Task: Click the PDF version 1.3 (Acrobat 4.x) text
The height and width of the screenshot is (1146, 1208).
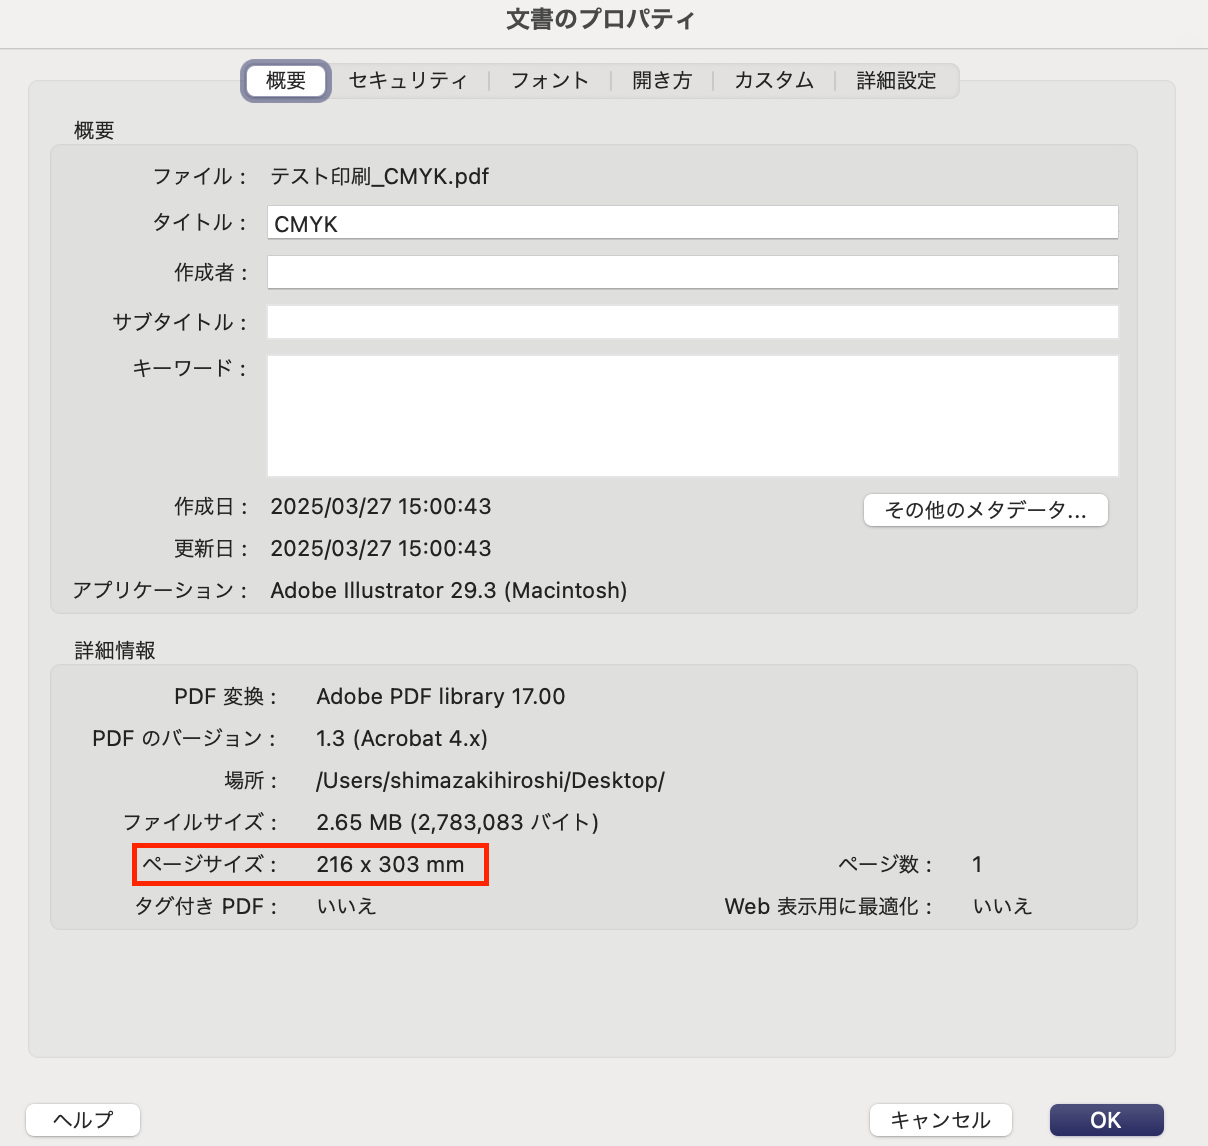Action: tap(402, 739)
